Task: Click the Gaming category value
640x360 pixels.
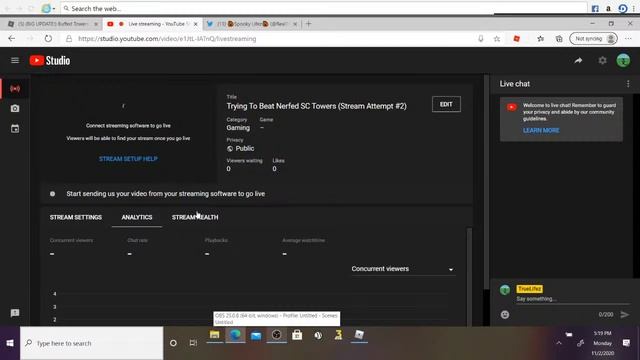Action: coord(238,128)
